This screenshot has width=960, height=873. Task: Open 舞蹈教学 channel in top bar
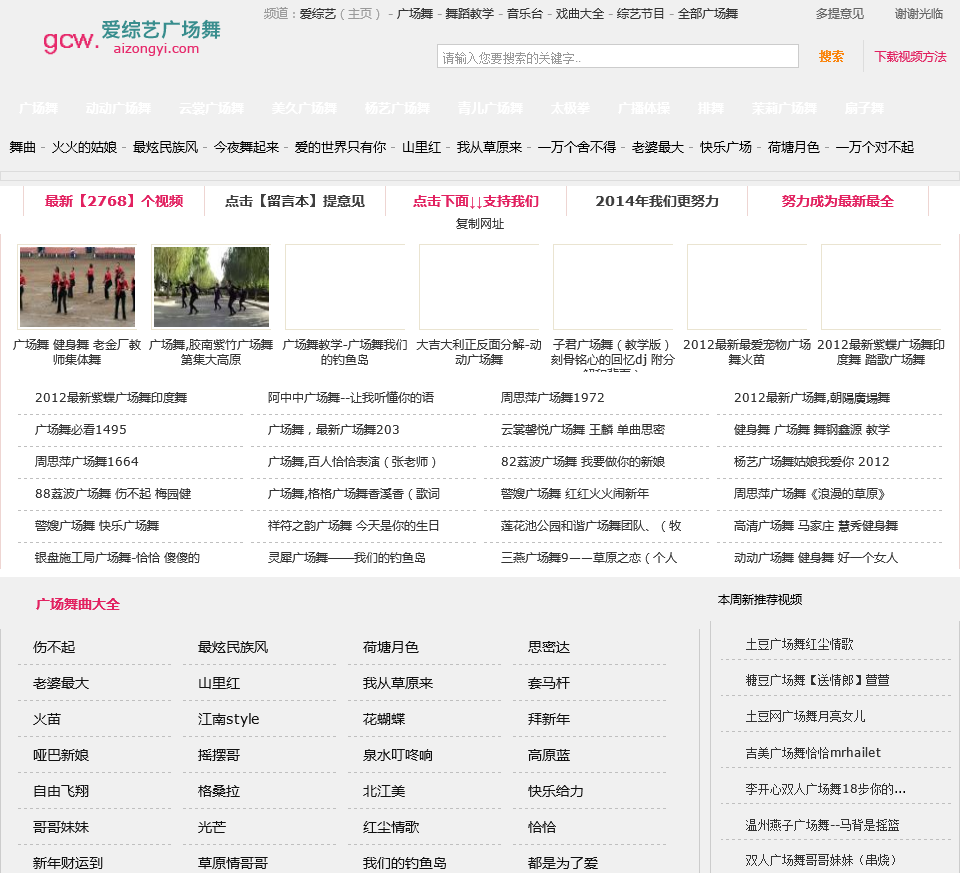[469, 13]
